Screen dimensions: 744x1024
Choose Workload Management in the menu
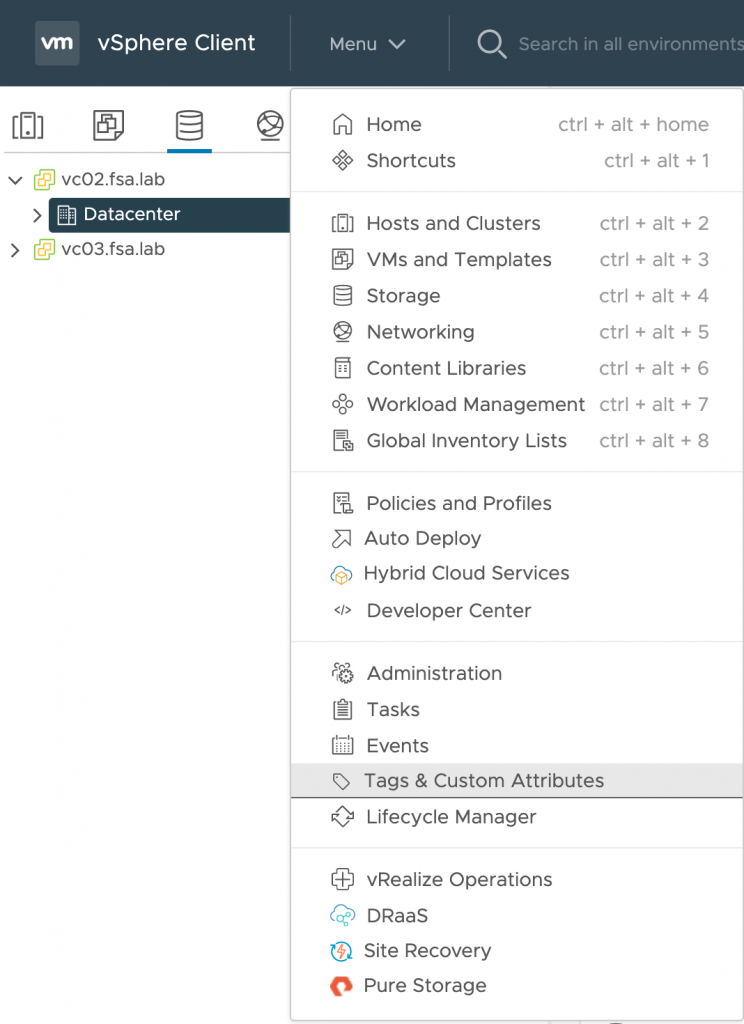tap(475, 405)
